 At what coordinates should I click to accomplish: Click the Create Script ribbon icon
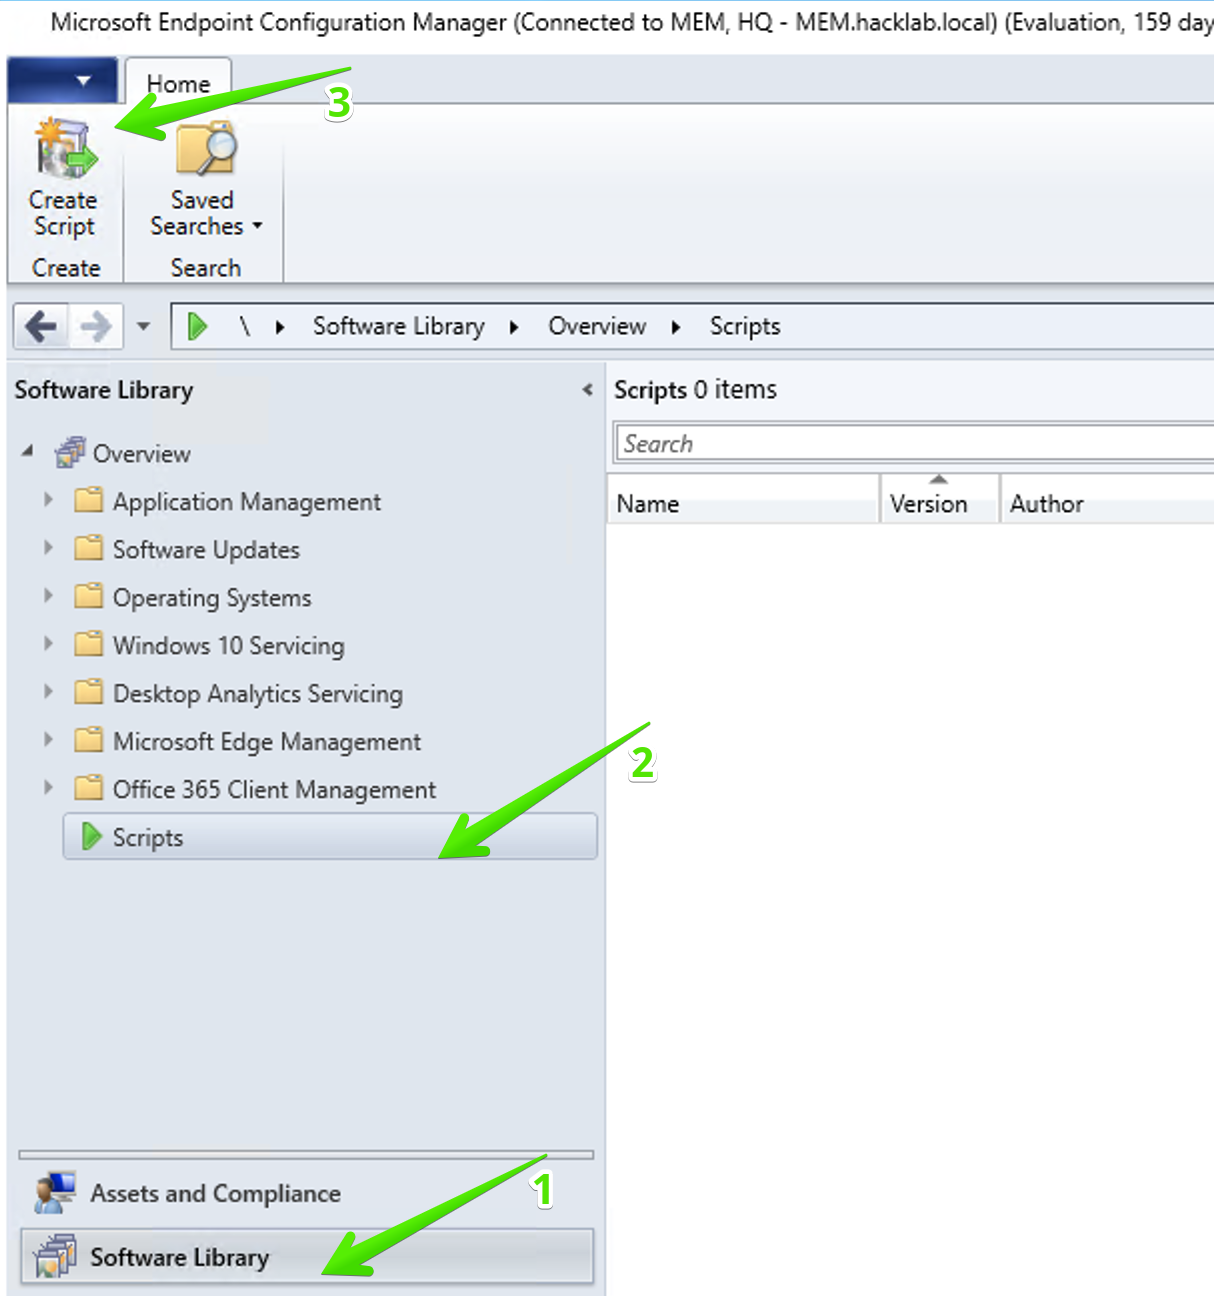tap(66, 148)
